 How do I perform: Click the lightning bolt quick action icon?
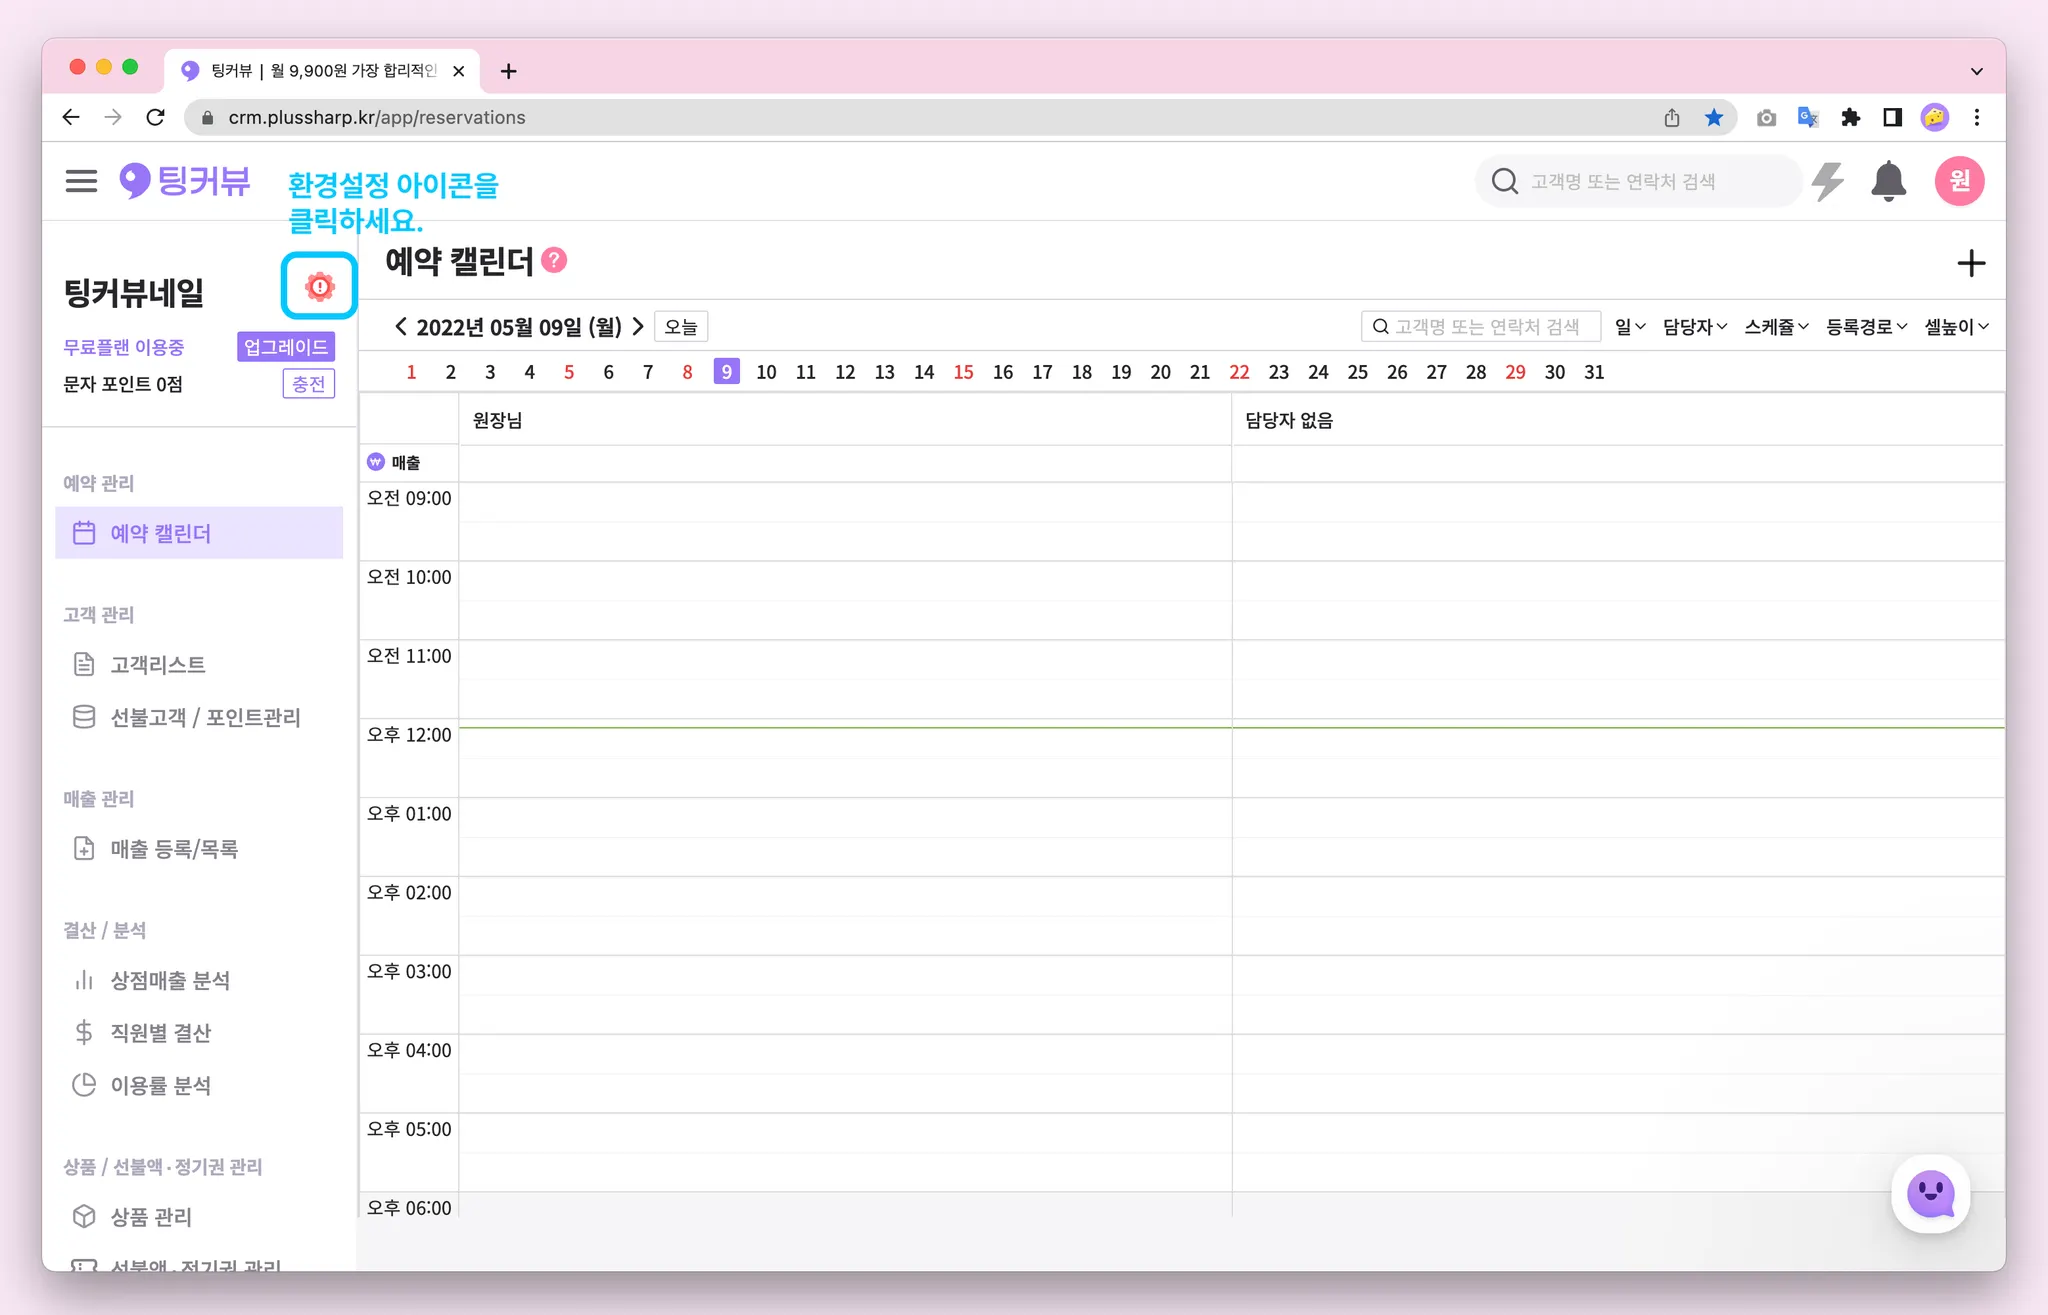coord(1828,181)
